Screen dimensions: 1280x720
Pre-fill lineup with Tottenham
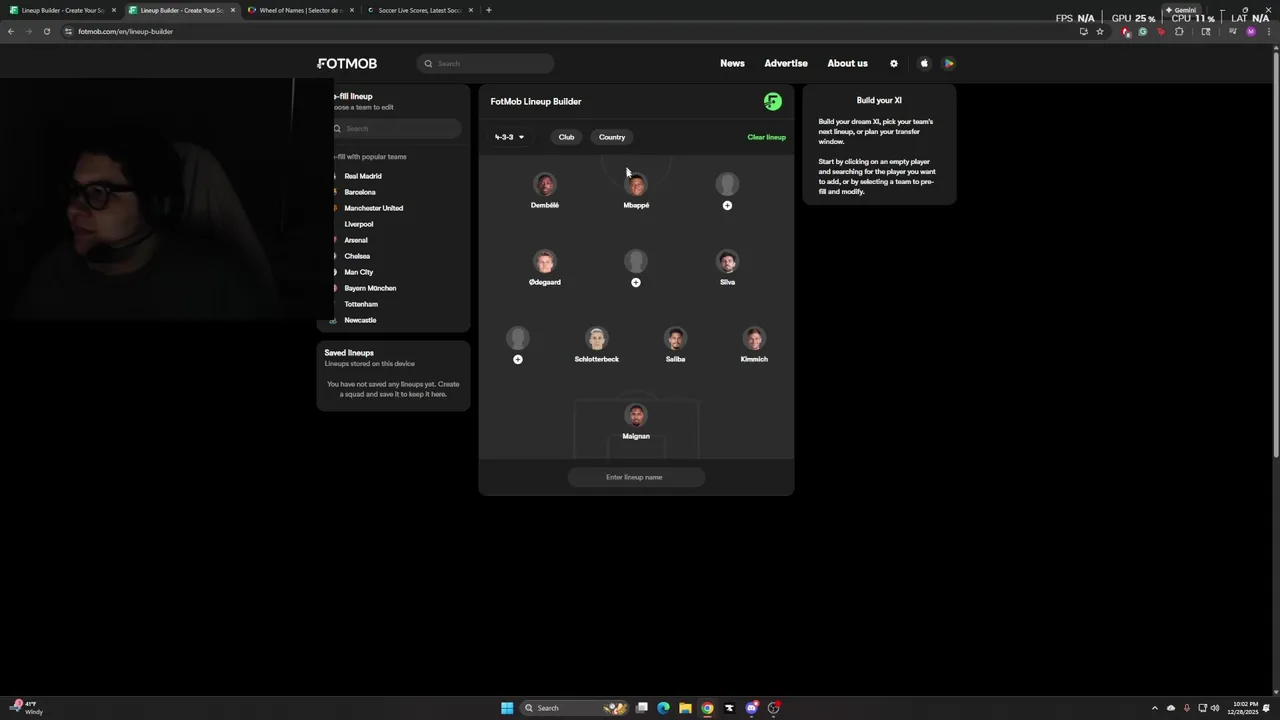(361, 304)
